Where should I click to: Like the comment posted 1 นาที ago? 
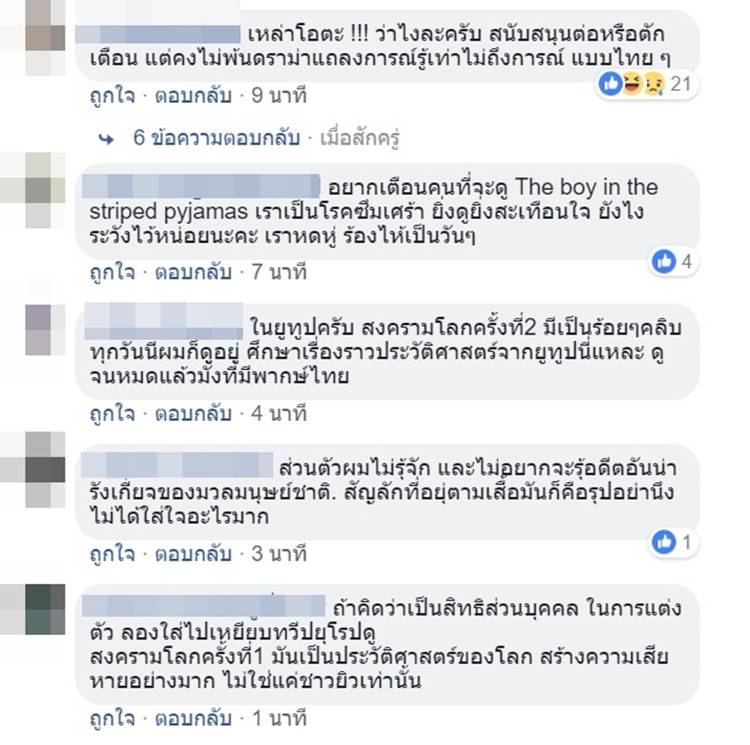pyautogui.click(x=112, y=718)
